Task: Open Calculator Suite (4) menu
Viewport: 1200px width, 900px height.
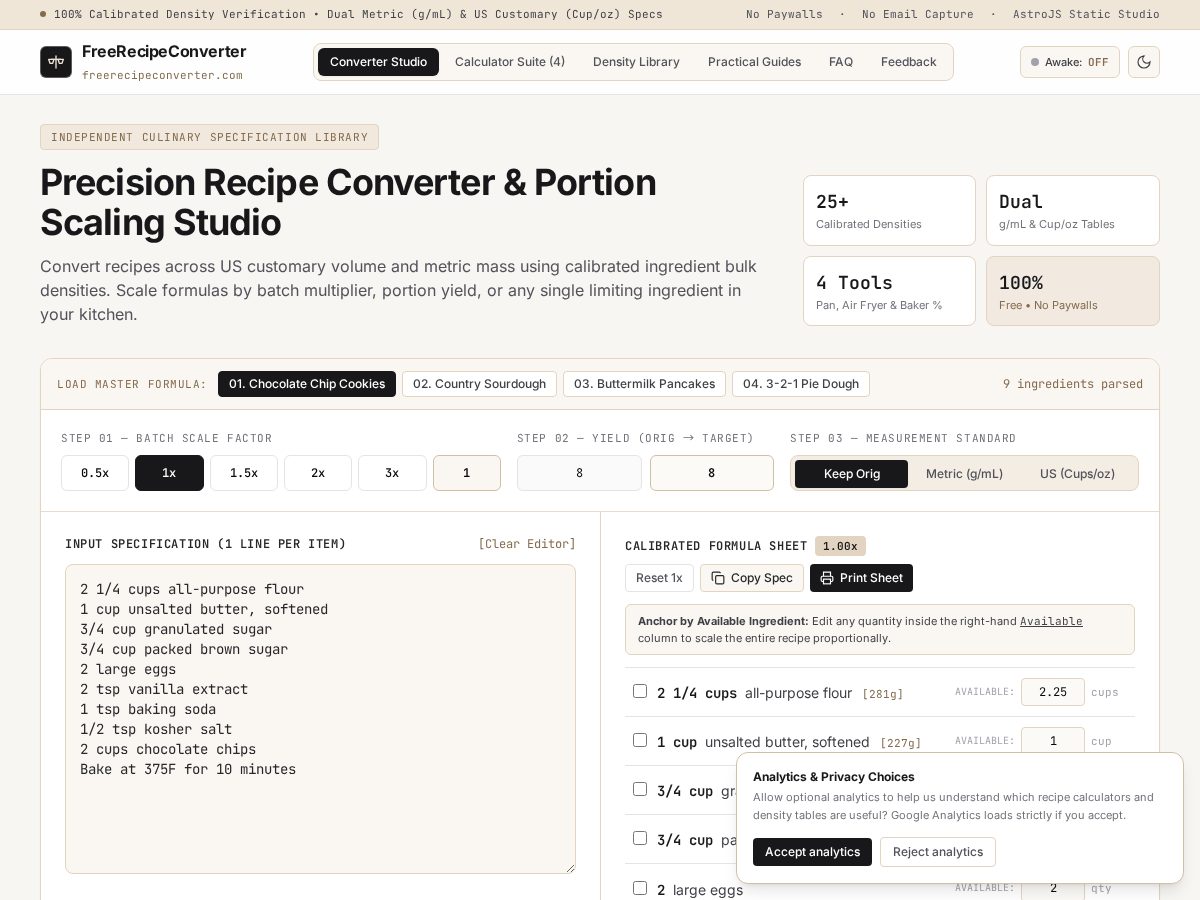Action: pos(510,62)
